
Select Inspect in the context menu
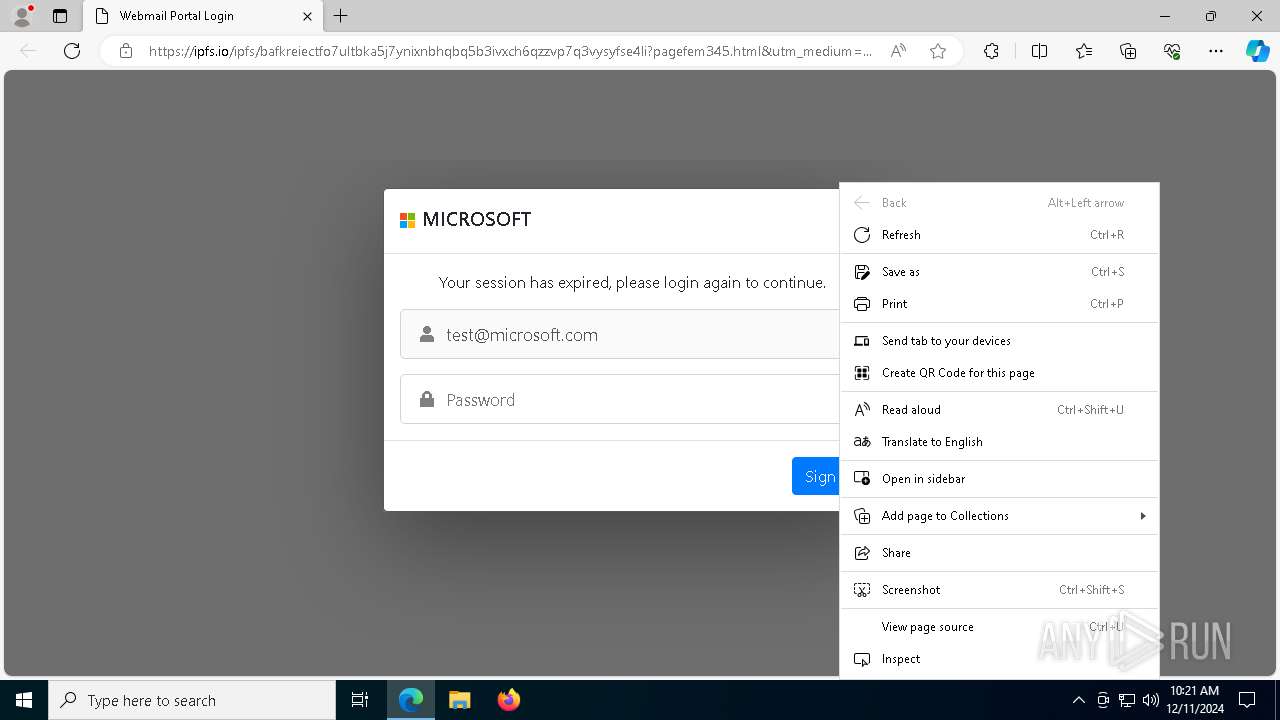click(999, 658)
